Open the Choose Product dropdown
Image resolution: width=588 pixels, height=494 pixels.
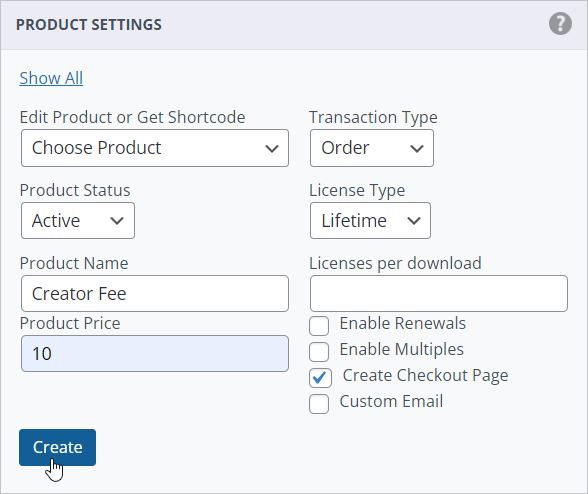click(x=155, y=148)
